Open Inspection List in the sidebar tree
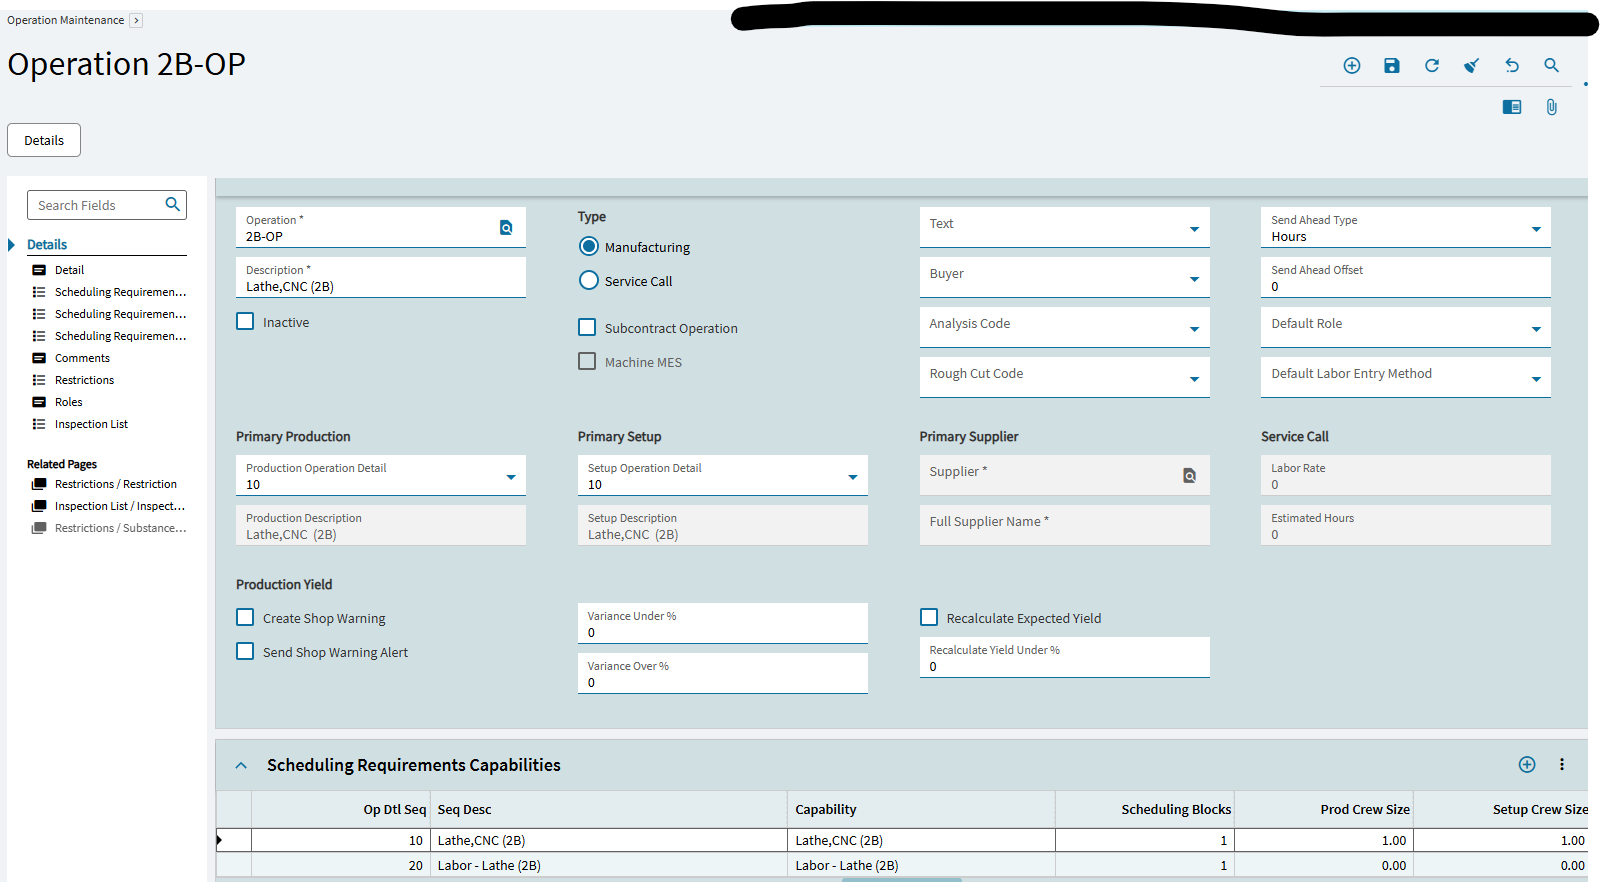Viewport: 1600px width, 882px height. click(x=91, y=424)
